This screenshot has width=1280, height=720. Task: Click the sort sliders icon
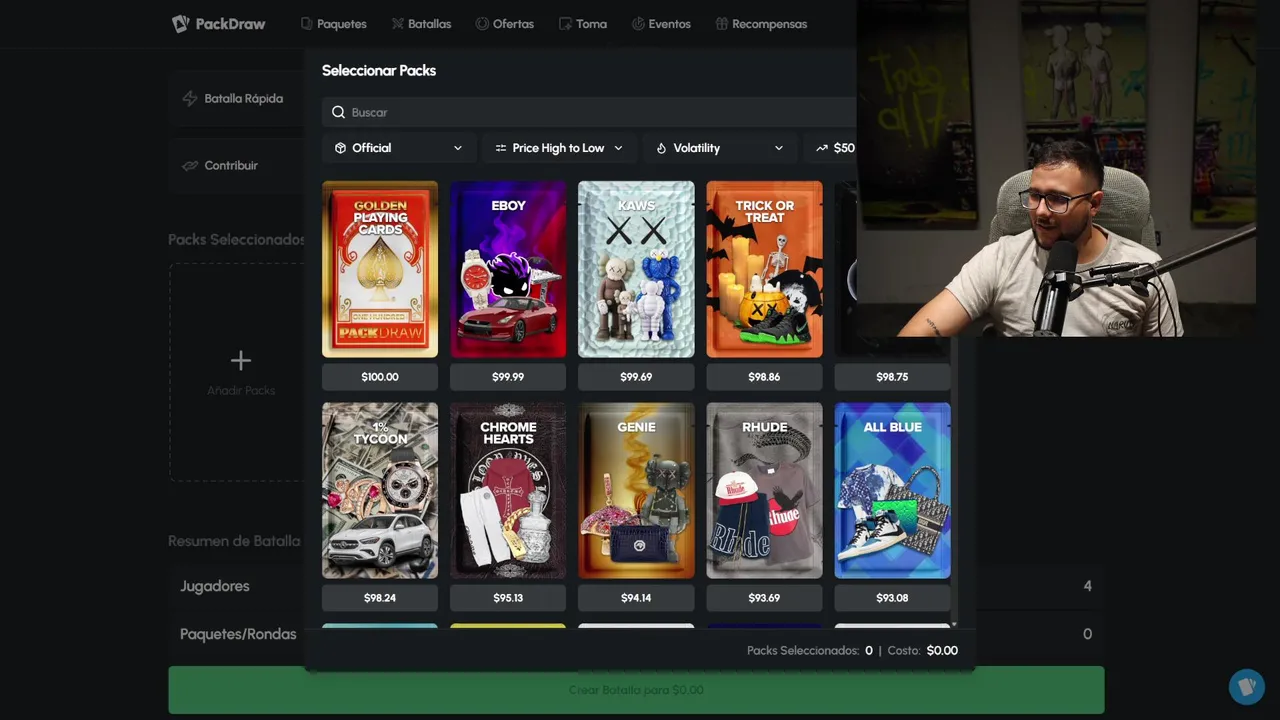click(501, 148)
